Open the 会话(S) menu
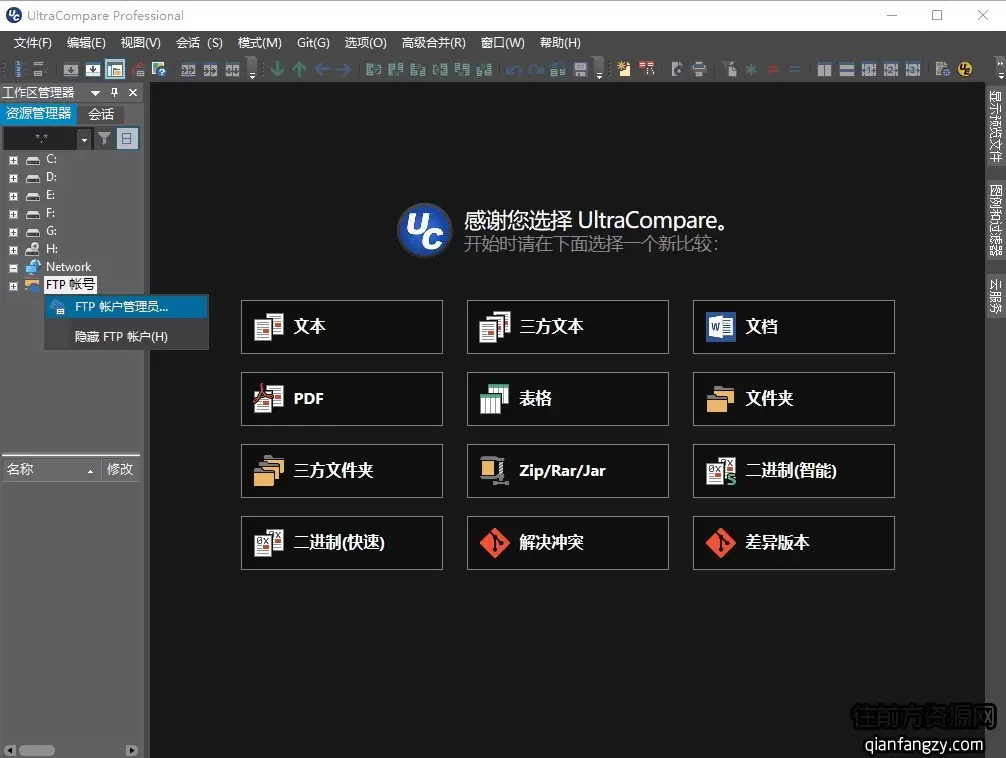Screen dimensions: 1006x758 click(199, 42)
